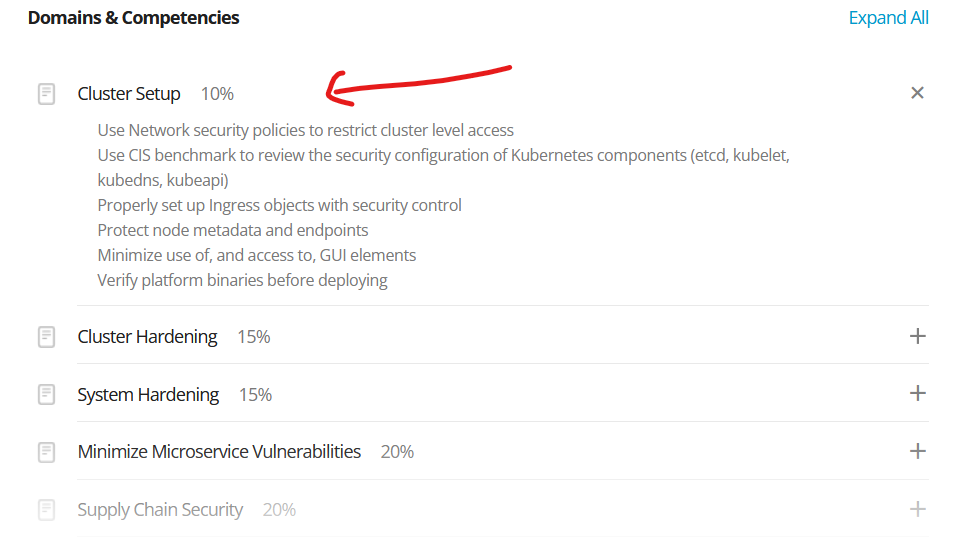This screenshot has height=556, width=966.
Task: Click the Expand All link
Action: pos(888,18)
